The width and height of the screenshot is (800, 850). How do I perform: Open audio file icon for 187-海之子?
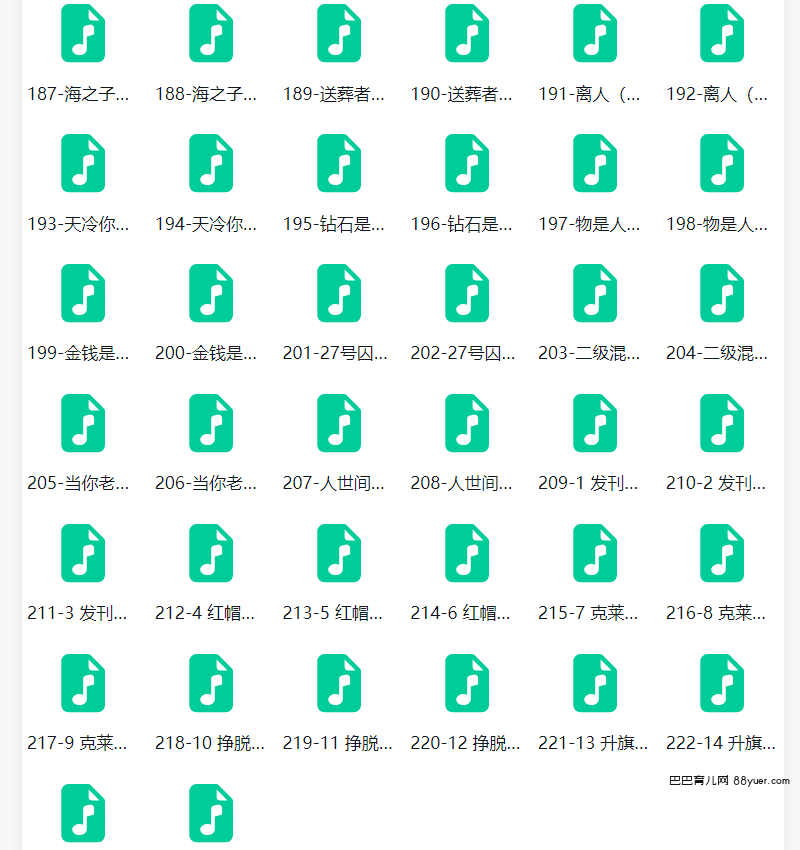[83, 33]
